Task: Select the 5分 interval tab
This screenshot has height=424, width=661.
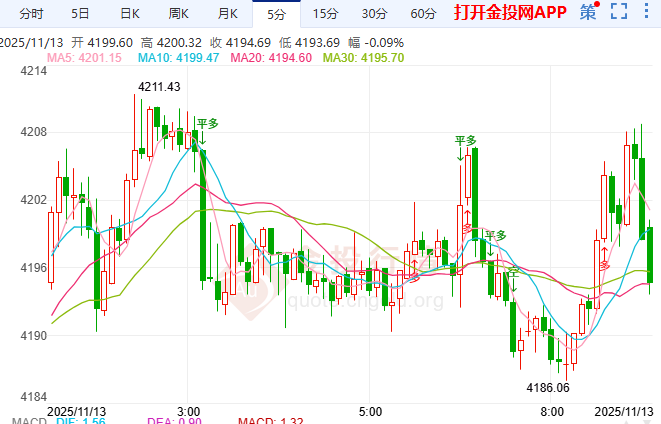Action: (x=277, y=14)
